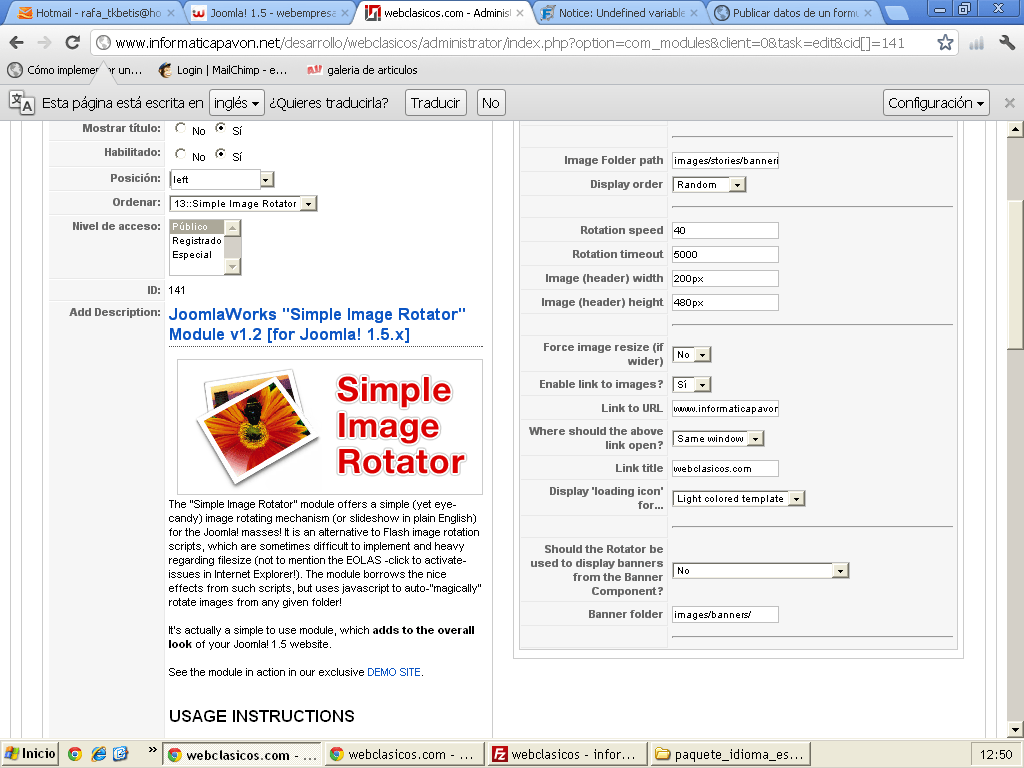
Task: Click the third quick launch icon
Action: click(x=121, y=754)
